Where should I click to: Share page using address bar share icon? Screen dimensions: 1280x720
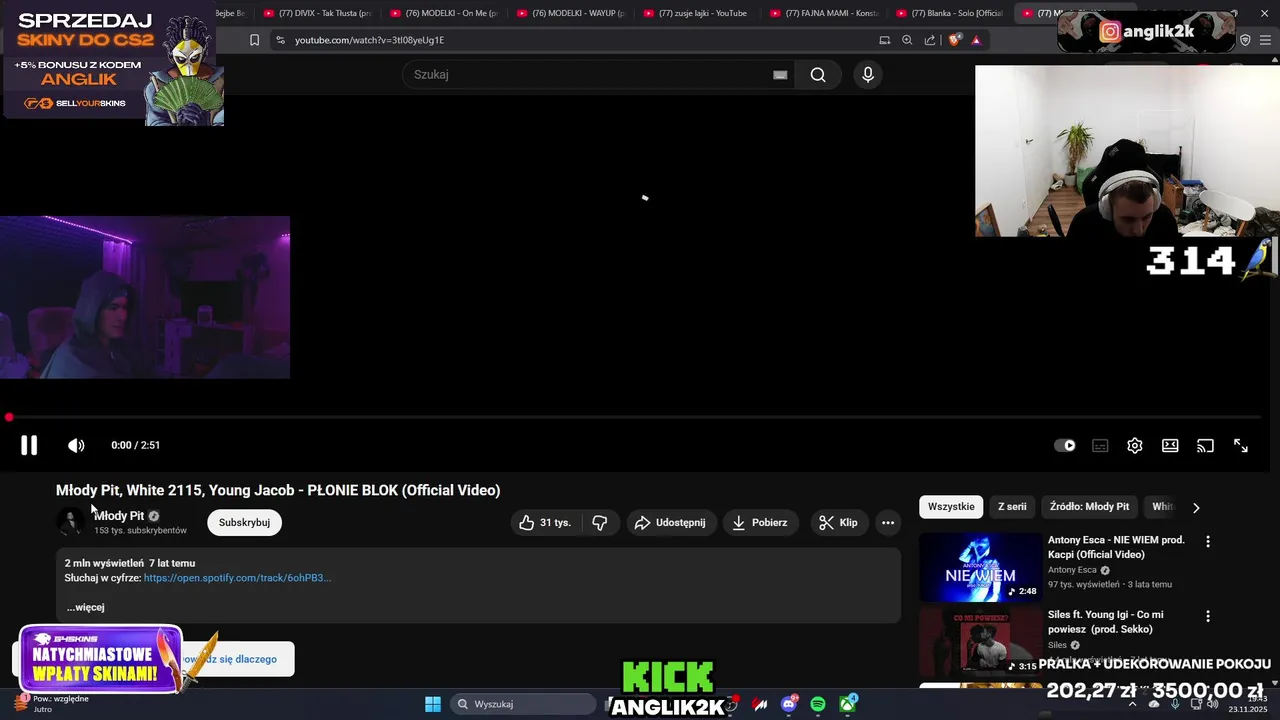(930, 40)
